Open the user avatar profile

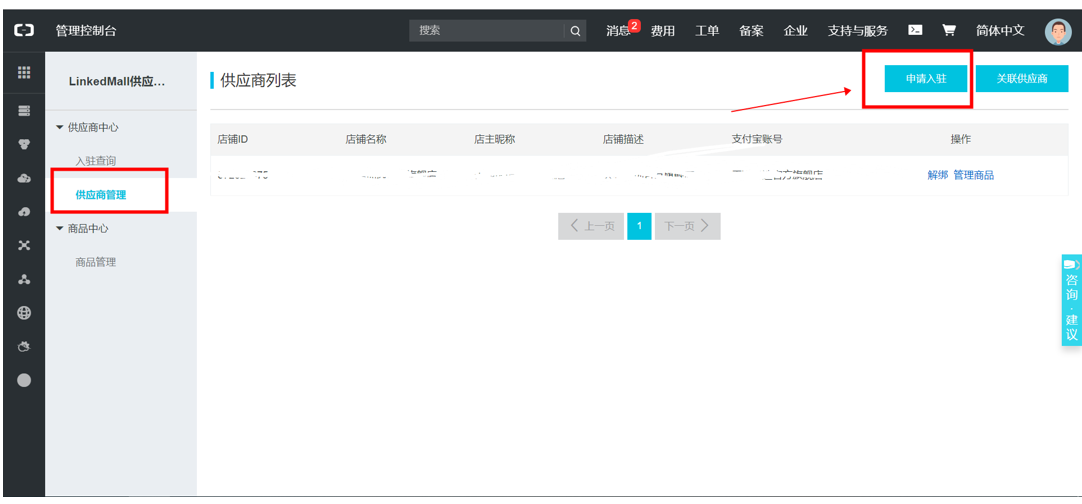[x=1058, y=32]
